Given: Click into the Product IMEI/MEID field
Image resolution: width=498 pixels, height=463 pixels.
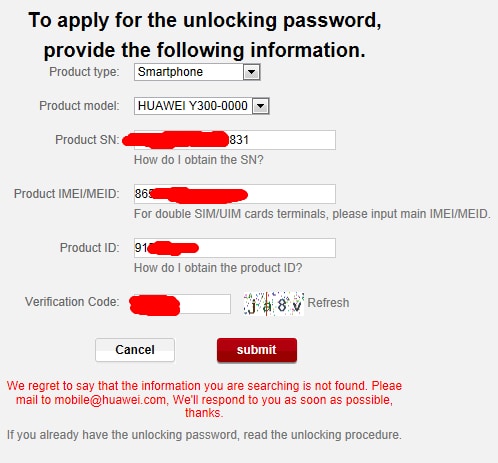Looking at the screenshot, I should tap(235, 194).
